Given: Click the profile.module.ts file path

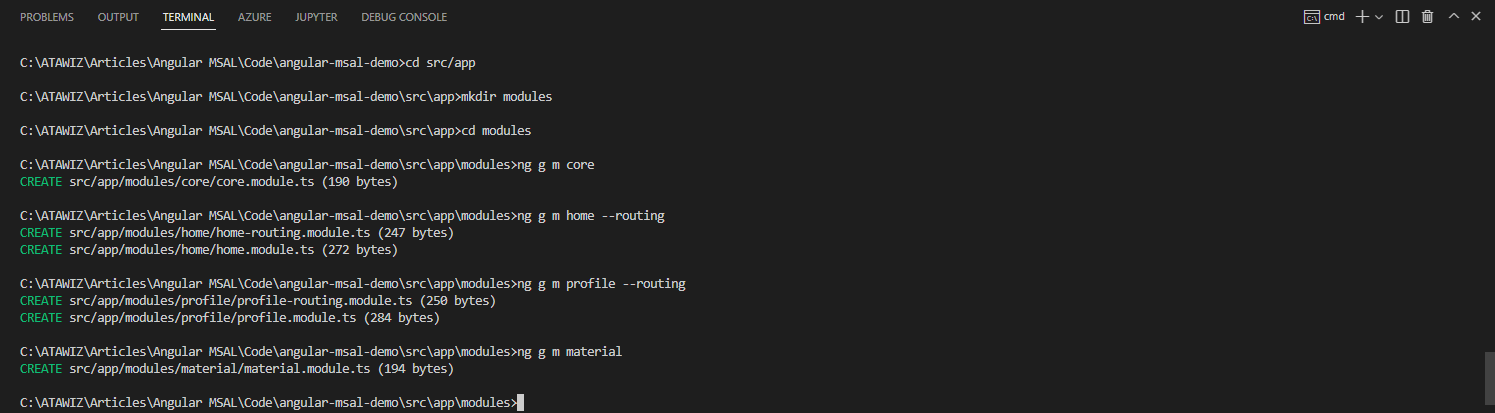Looking at the screenshot, I should [x=204, y=318].
